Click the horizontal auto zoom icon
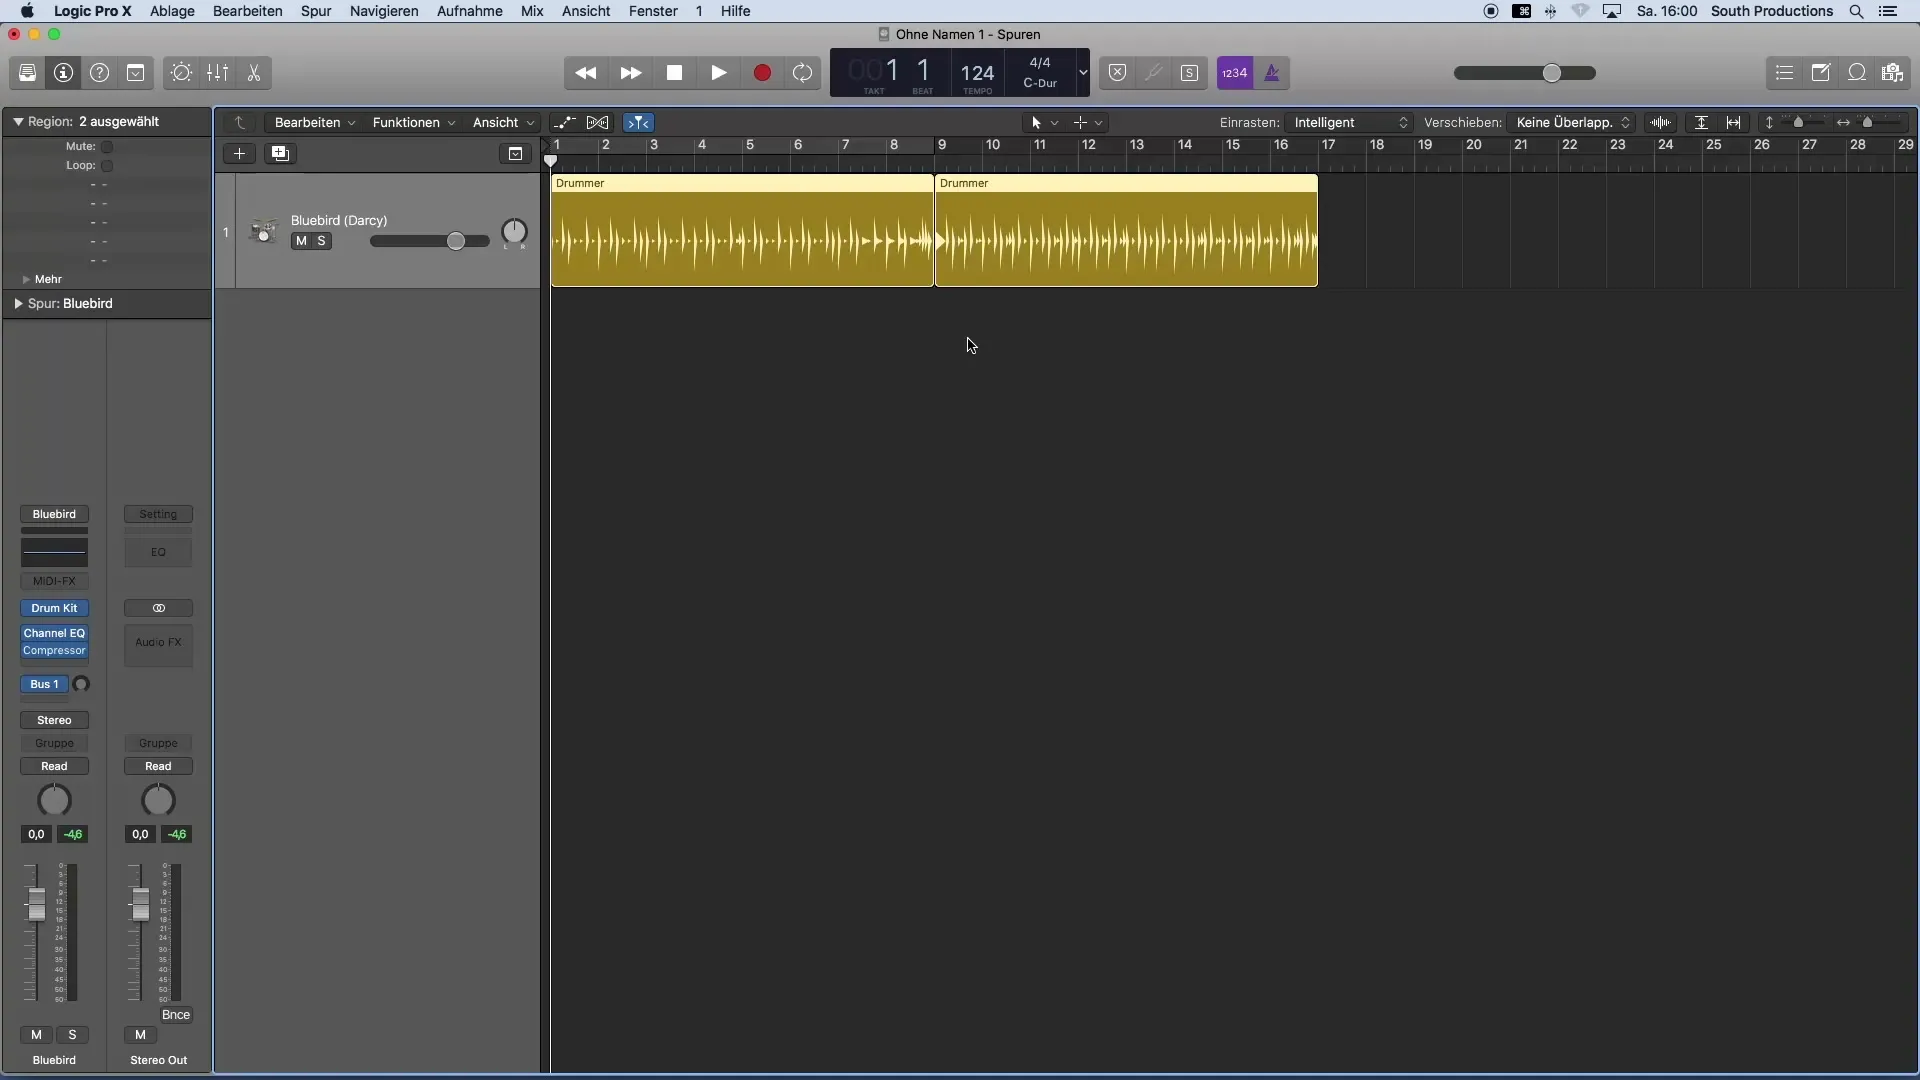Screen dimensions: 1920x1080 click(x=1734, y=123)
